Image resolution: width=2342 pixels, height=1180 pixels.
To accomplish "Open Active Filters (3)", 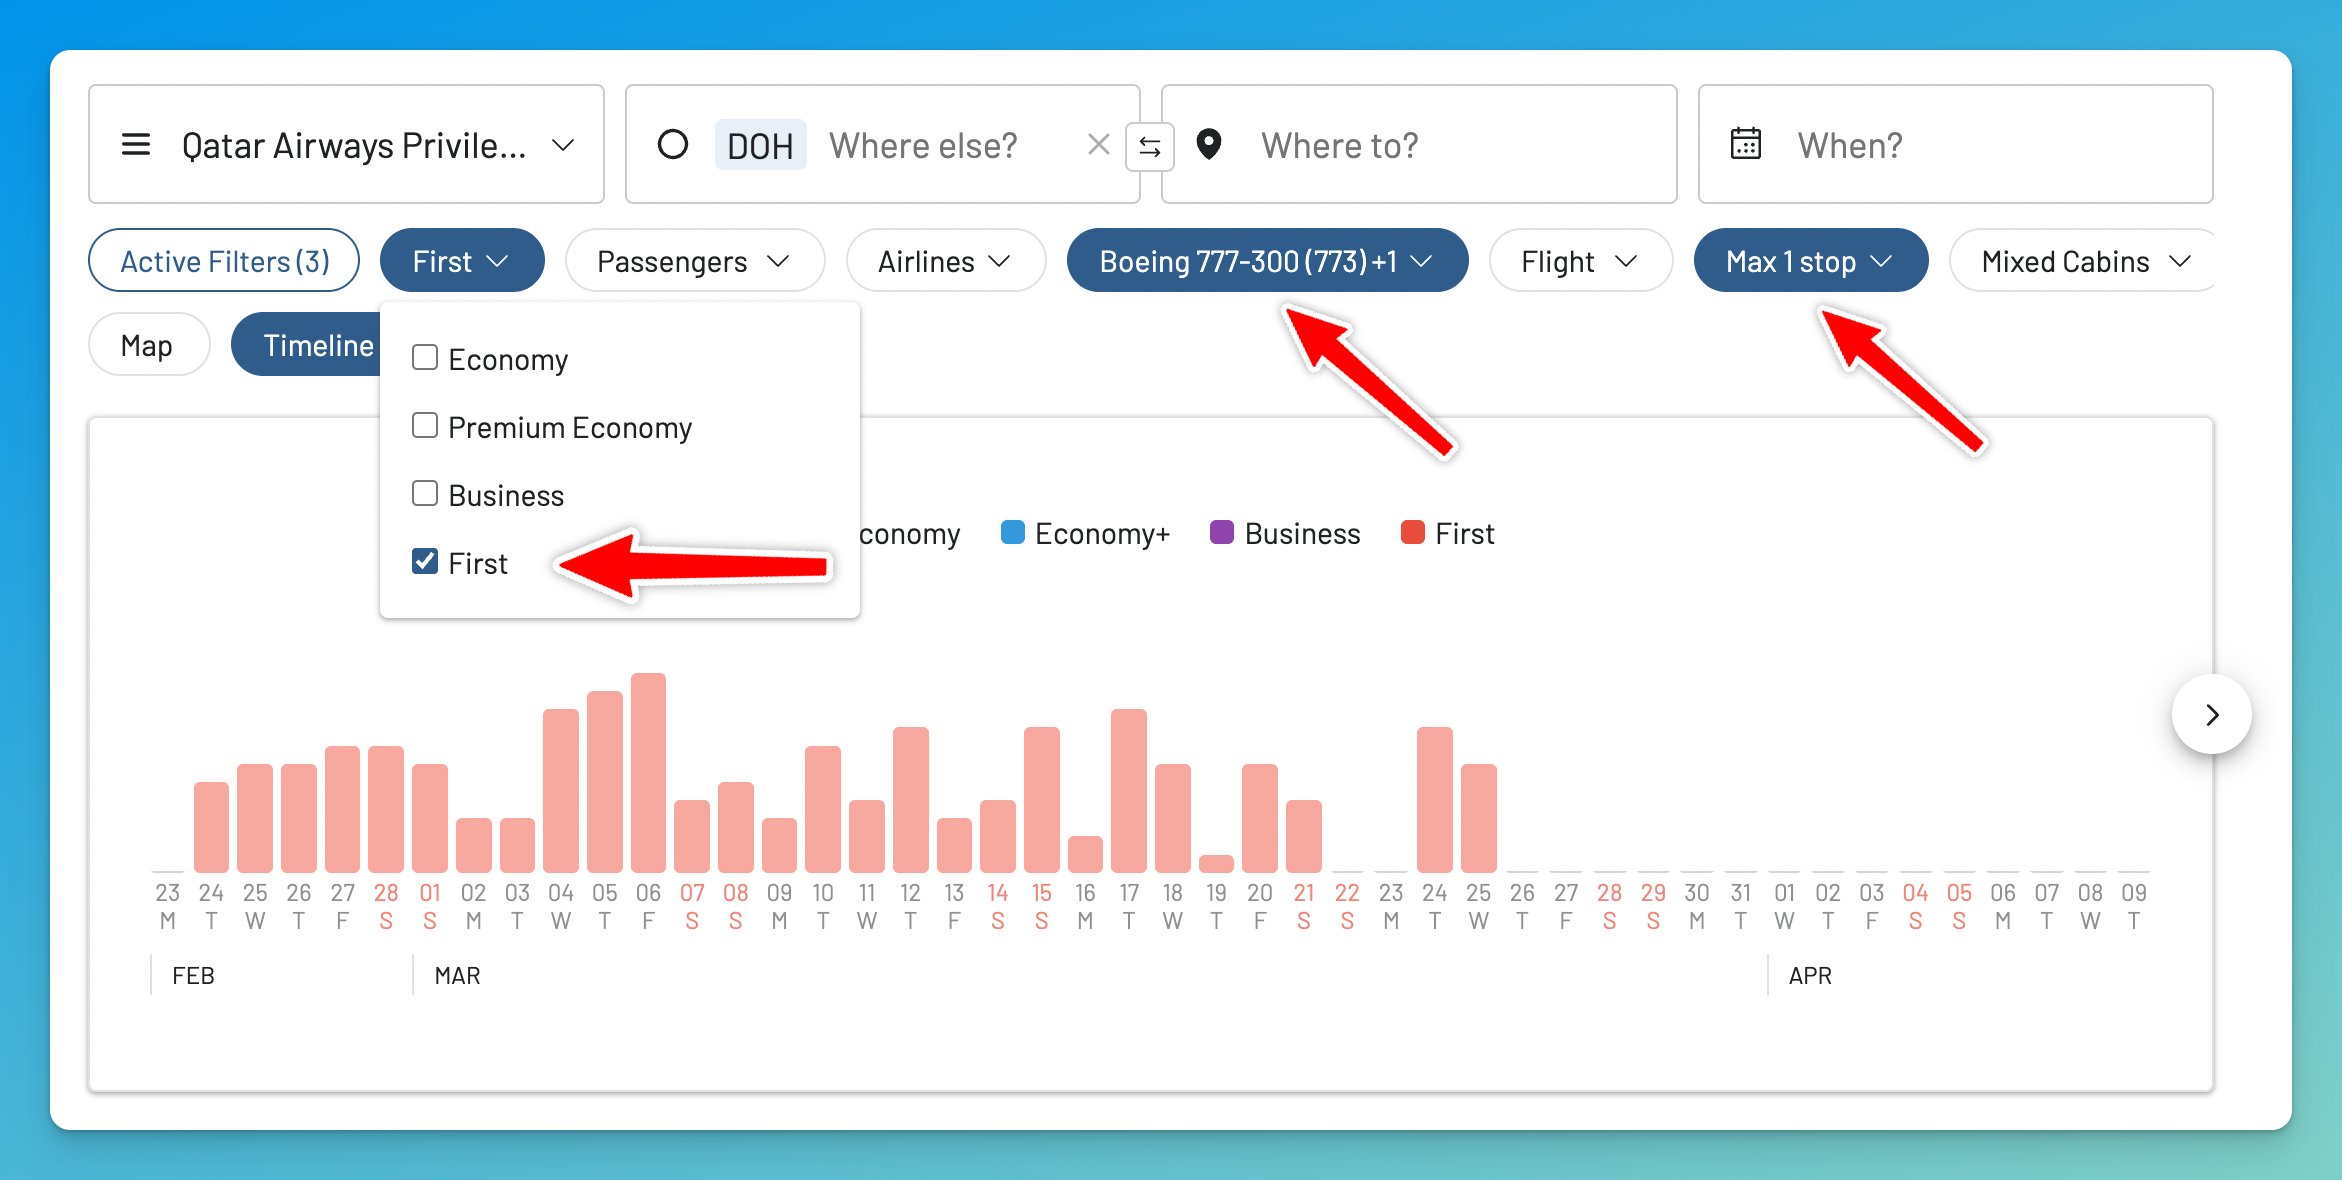I will [224, 260].
